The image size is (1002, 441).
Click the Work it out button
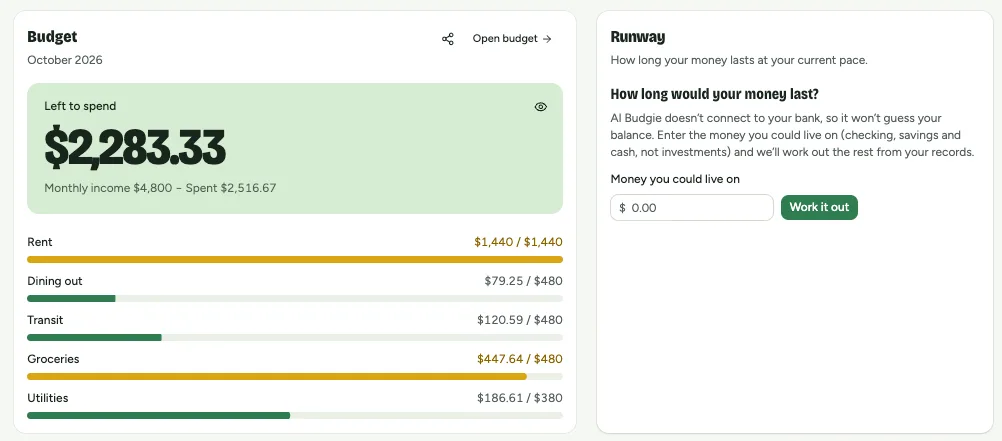[x=819, y=207]
